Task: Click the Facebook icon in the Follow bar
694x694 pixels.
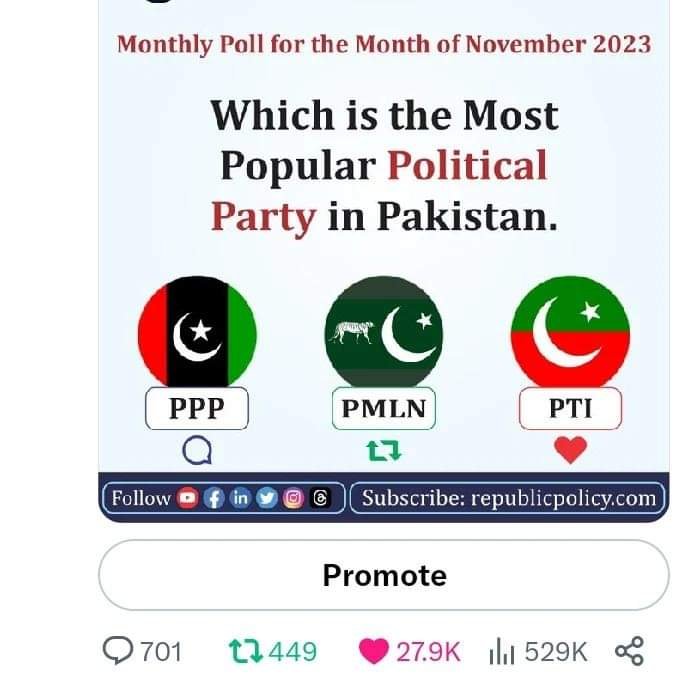Action: pyautogui.click(x=214, y=498)
